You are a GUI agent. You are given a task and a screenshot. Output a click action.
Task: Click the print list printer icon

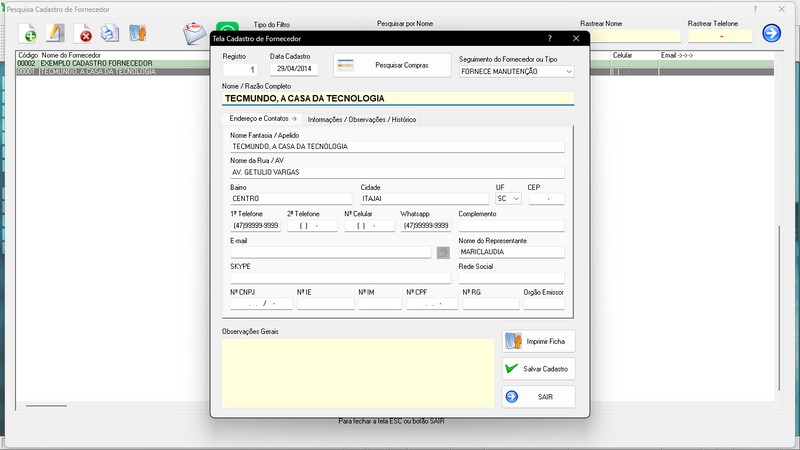click(110, 33)
